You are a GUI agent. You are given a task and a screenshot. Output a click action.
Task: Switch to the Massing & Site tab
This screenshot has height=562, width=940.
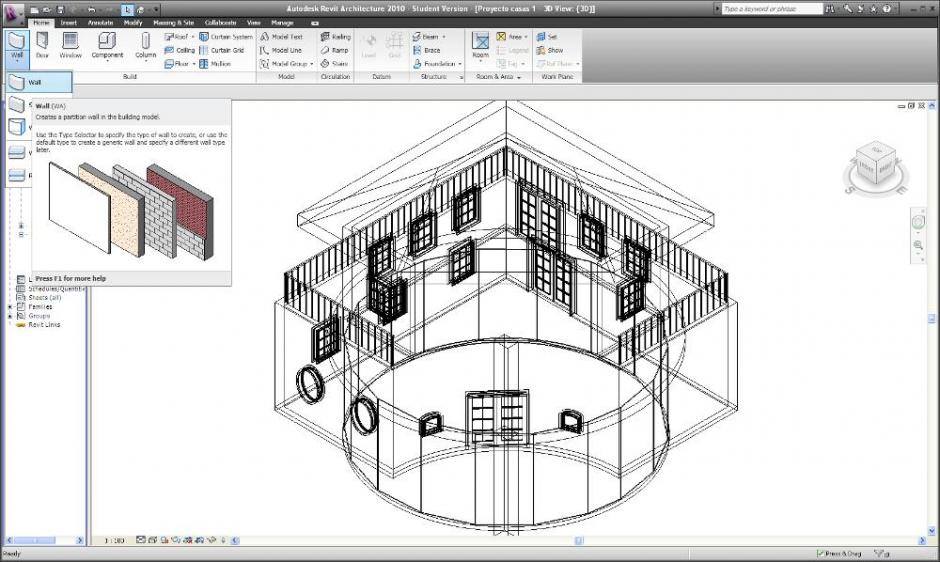click(x=172, y=21)
